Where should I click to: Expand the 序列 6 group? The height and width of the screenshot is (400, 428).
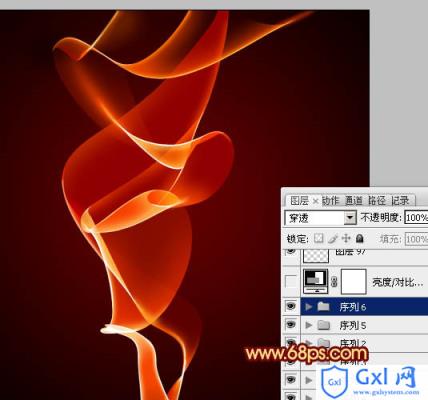pyautogui.click(x=309, y=306)
